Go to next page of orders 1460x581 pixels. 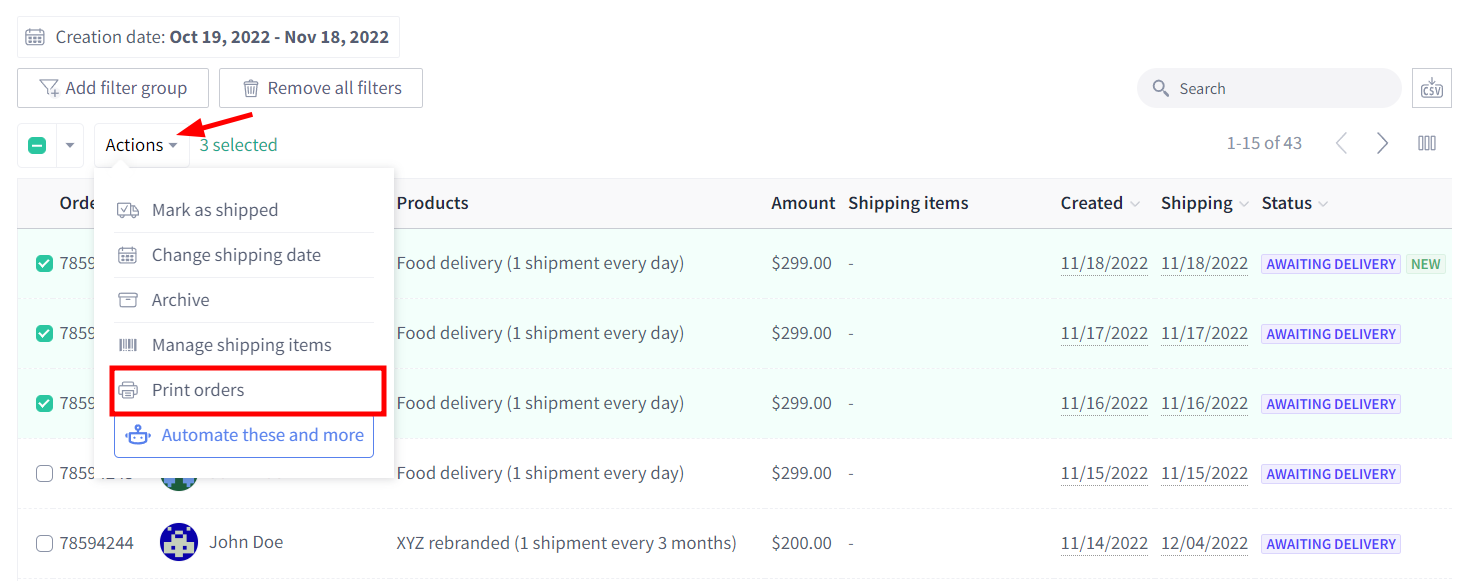point(1382,143)
